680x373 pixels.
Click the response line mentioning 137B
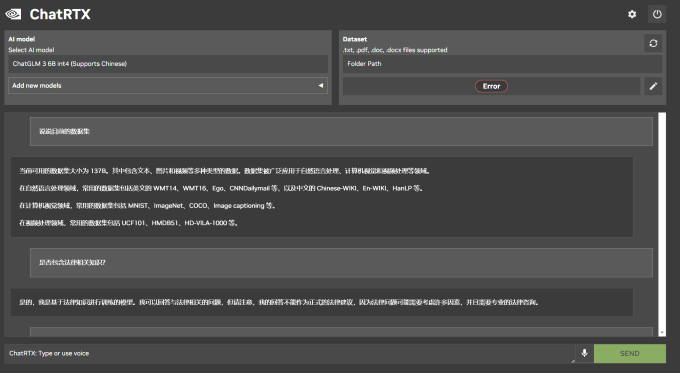(225, 171)
